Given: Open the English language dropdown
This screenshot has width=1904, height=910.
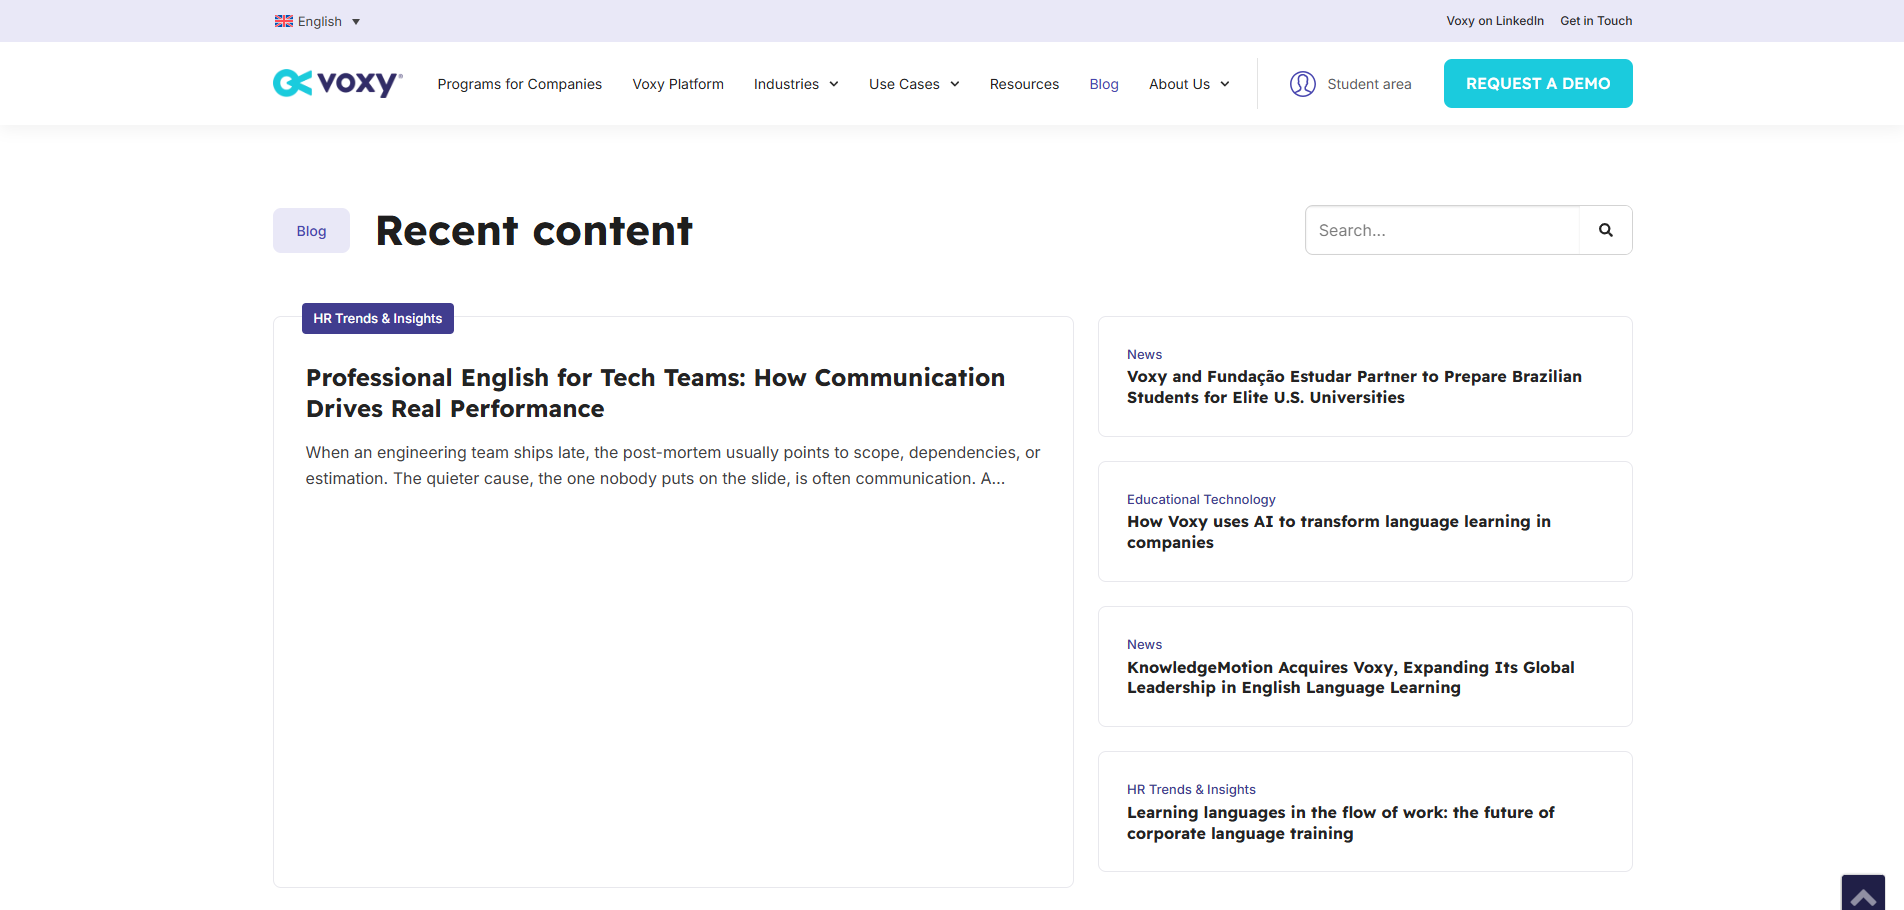Looking at the screenshot, I should (318, 21).
